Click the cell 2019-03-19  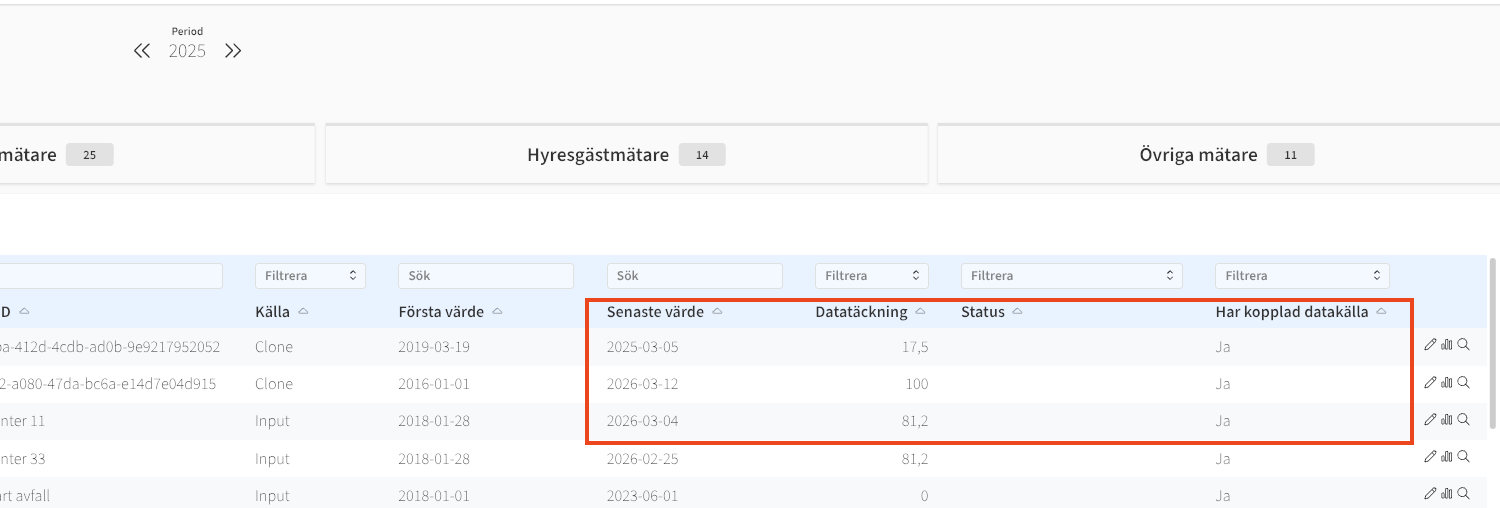pos(436,346)
